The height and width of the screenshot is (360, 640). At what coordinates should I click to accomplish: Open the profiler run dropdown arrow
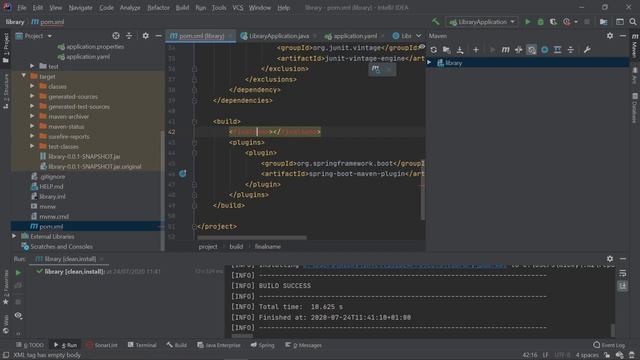click(576, 22)
